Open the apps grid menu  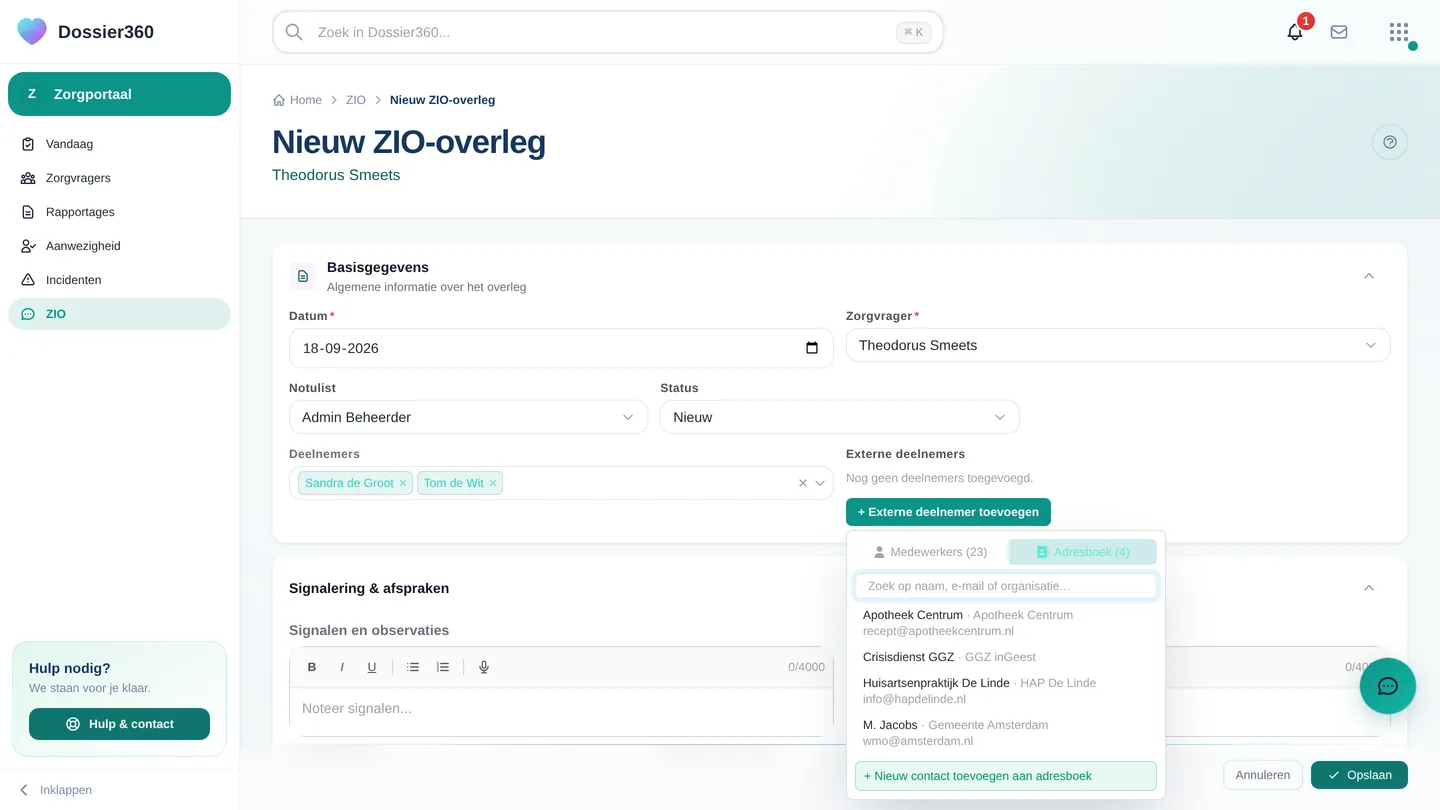1399,32
